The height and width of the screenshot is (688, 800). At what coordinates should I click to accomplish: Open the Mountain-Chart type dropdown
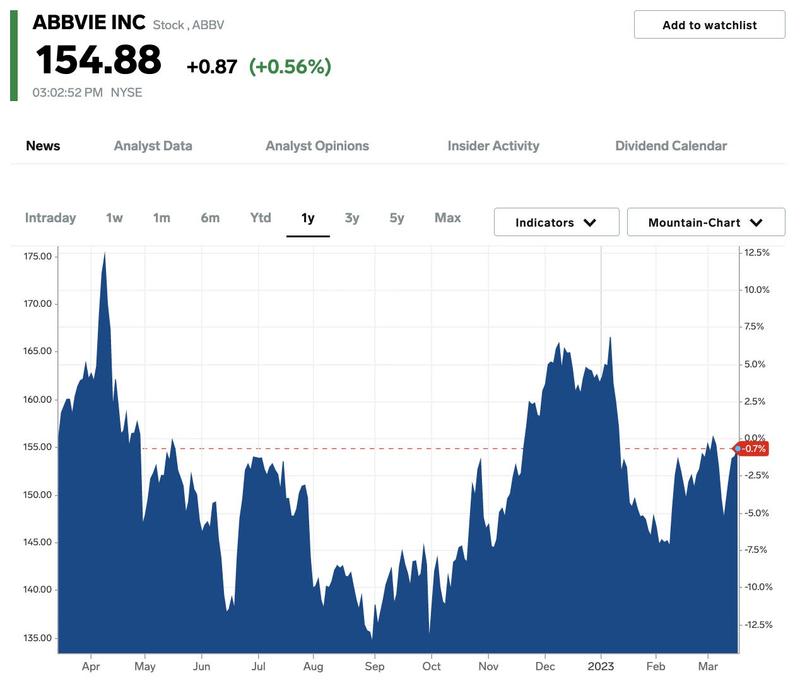click(x=706, y=222)
